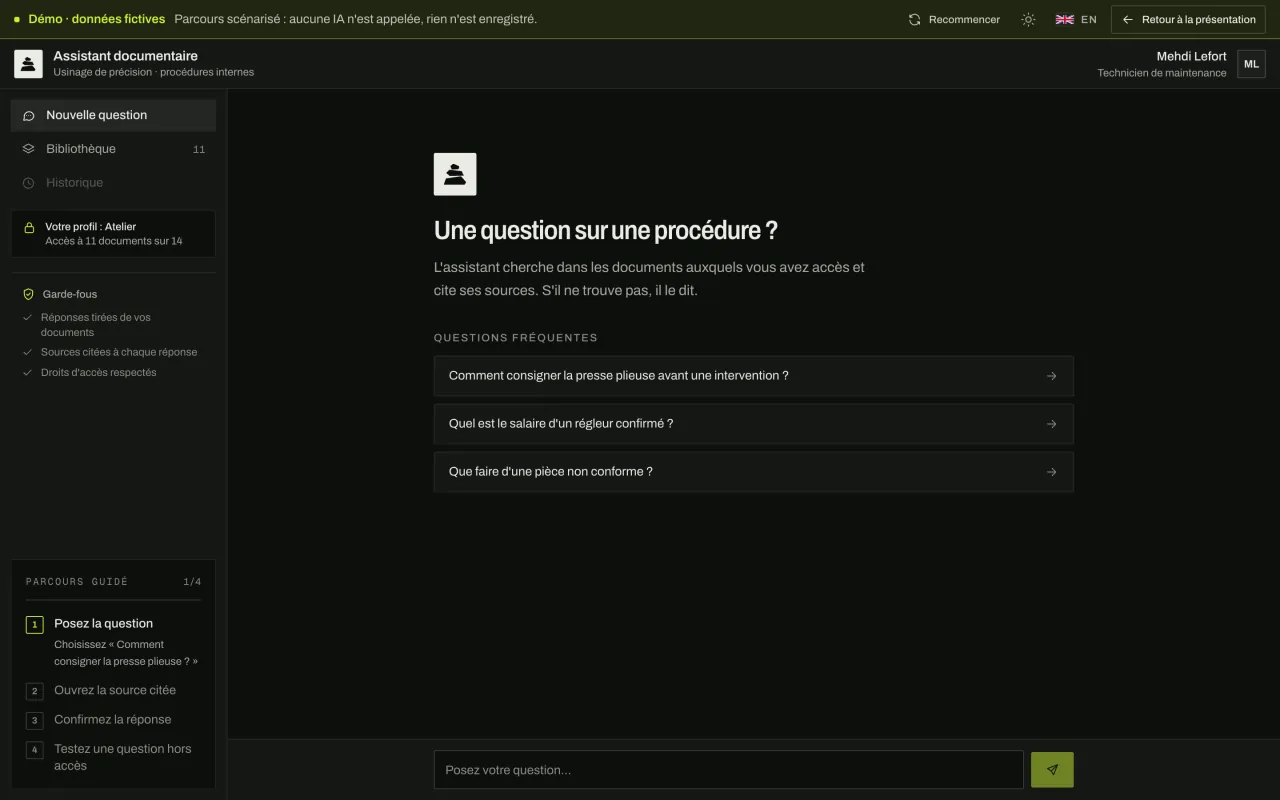Select guided step 1 Posez la question
1280x800 pixels.
pyautogui.click(x=113, y=641)
